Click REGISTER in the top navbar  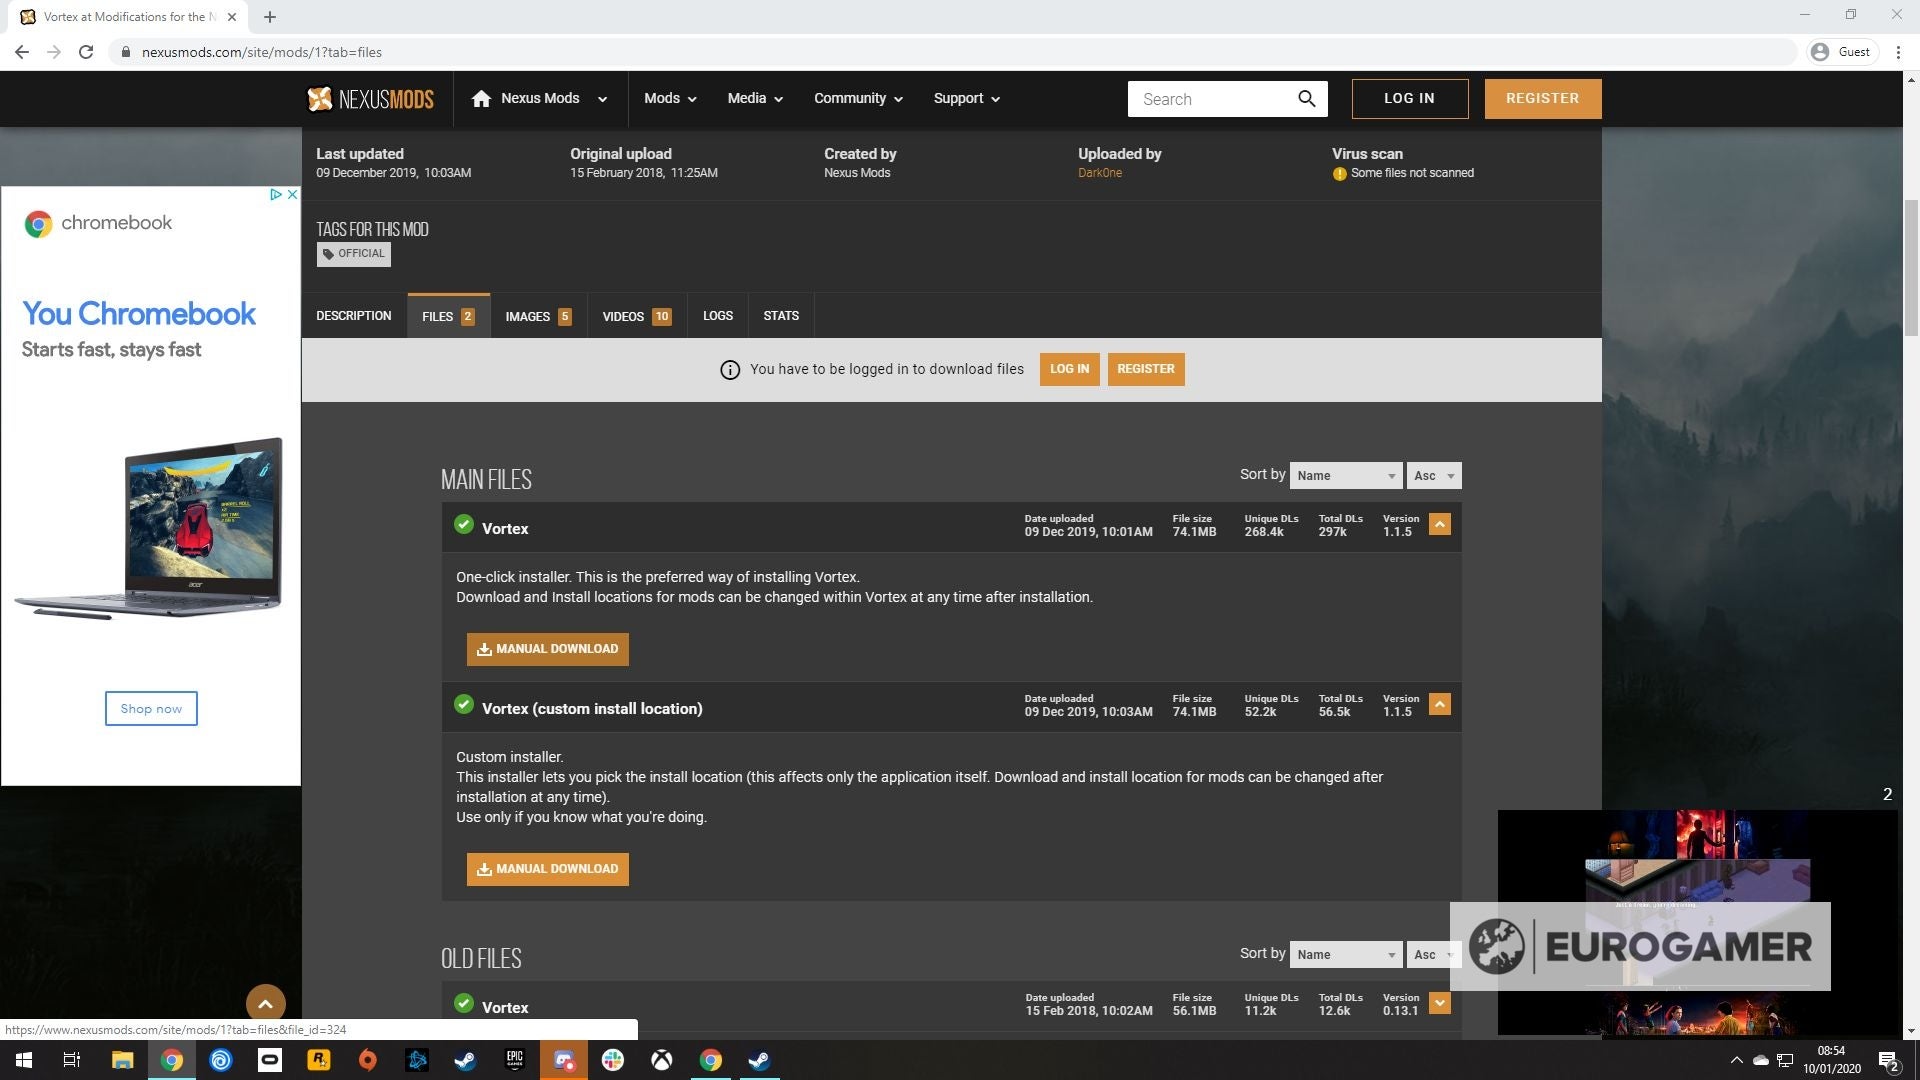1543,99
